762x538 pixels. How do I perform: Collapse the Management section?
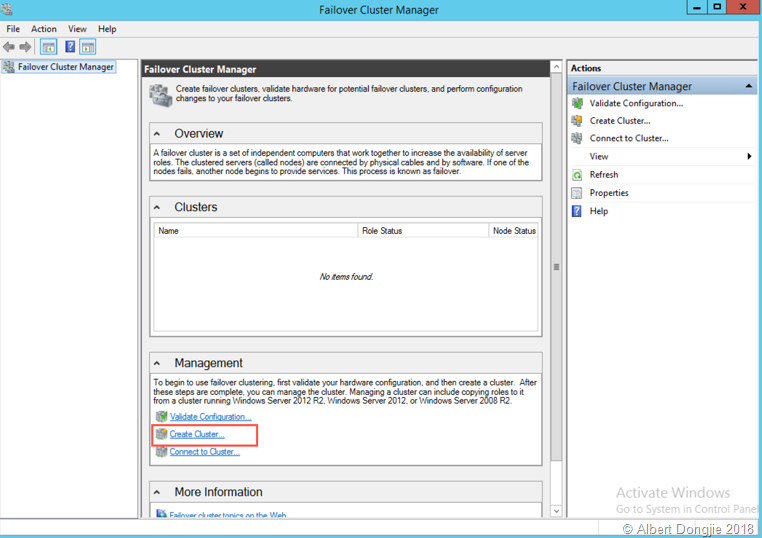click(x=157, y=364)
